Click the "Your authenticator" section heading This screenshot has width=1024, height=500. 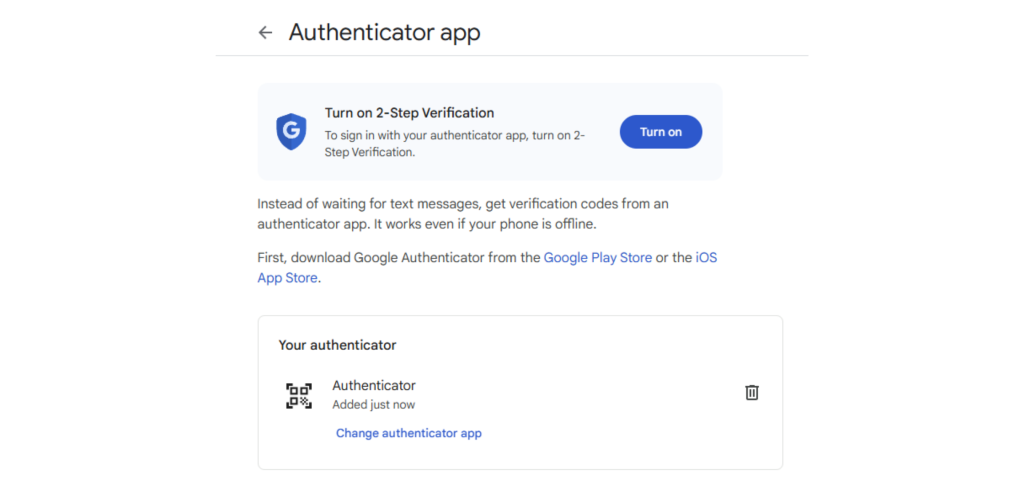point(337,345)
